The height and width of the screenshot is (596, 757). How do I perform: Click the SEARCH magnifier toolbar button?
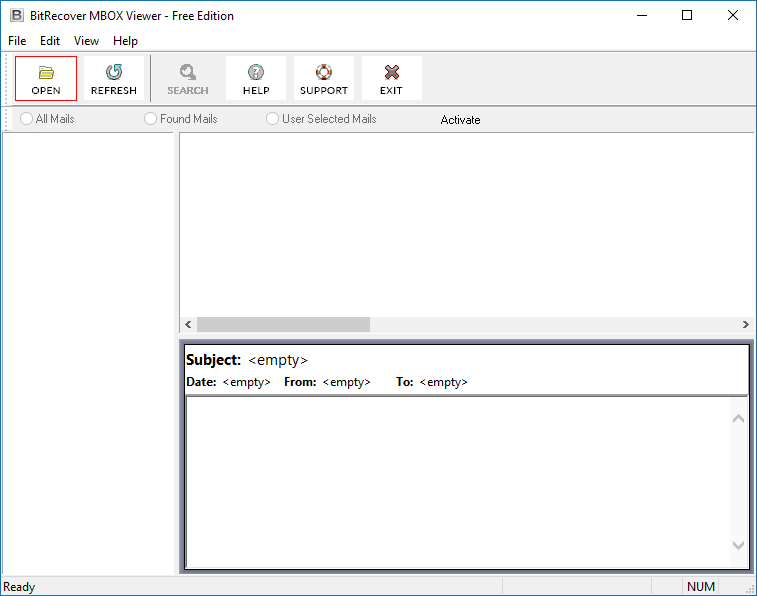click(x=188, y=79)
